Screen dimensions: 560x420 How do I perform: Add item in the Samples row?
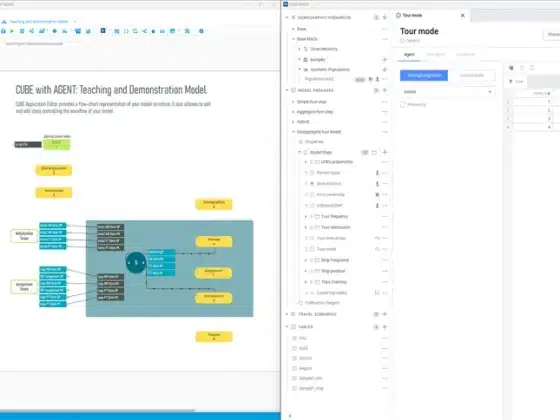click(385, 60)
